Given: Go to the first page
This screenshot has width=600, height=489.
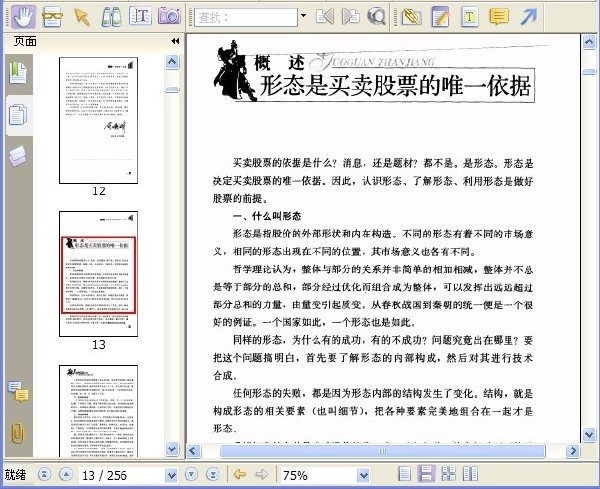Looking at the screenshot, I should click(45, 475).
